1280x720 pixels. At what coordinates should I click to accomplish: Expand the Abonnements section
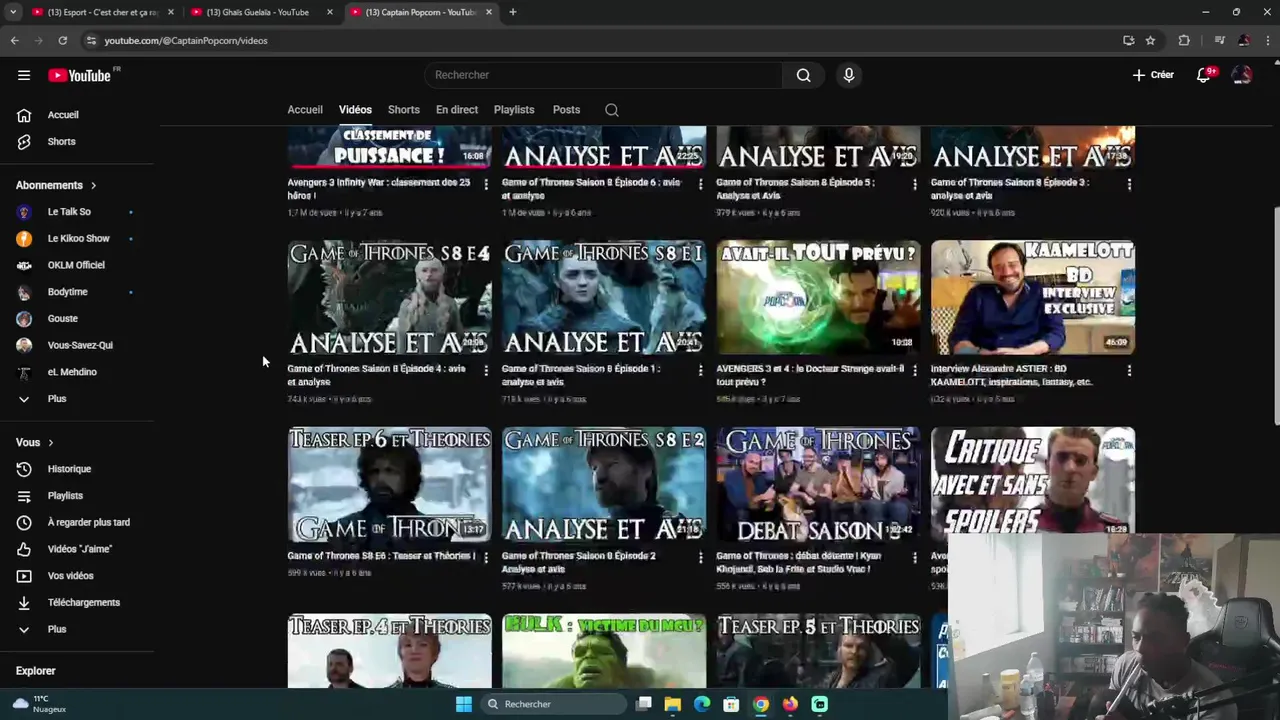[56, 185]
